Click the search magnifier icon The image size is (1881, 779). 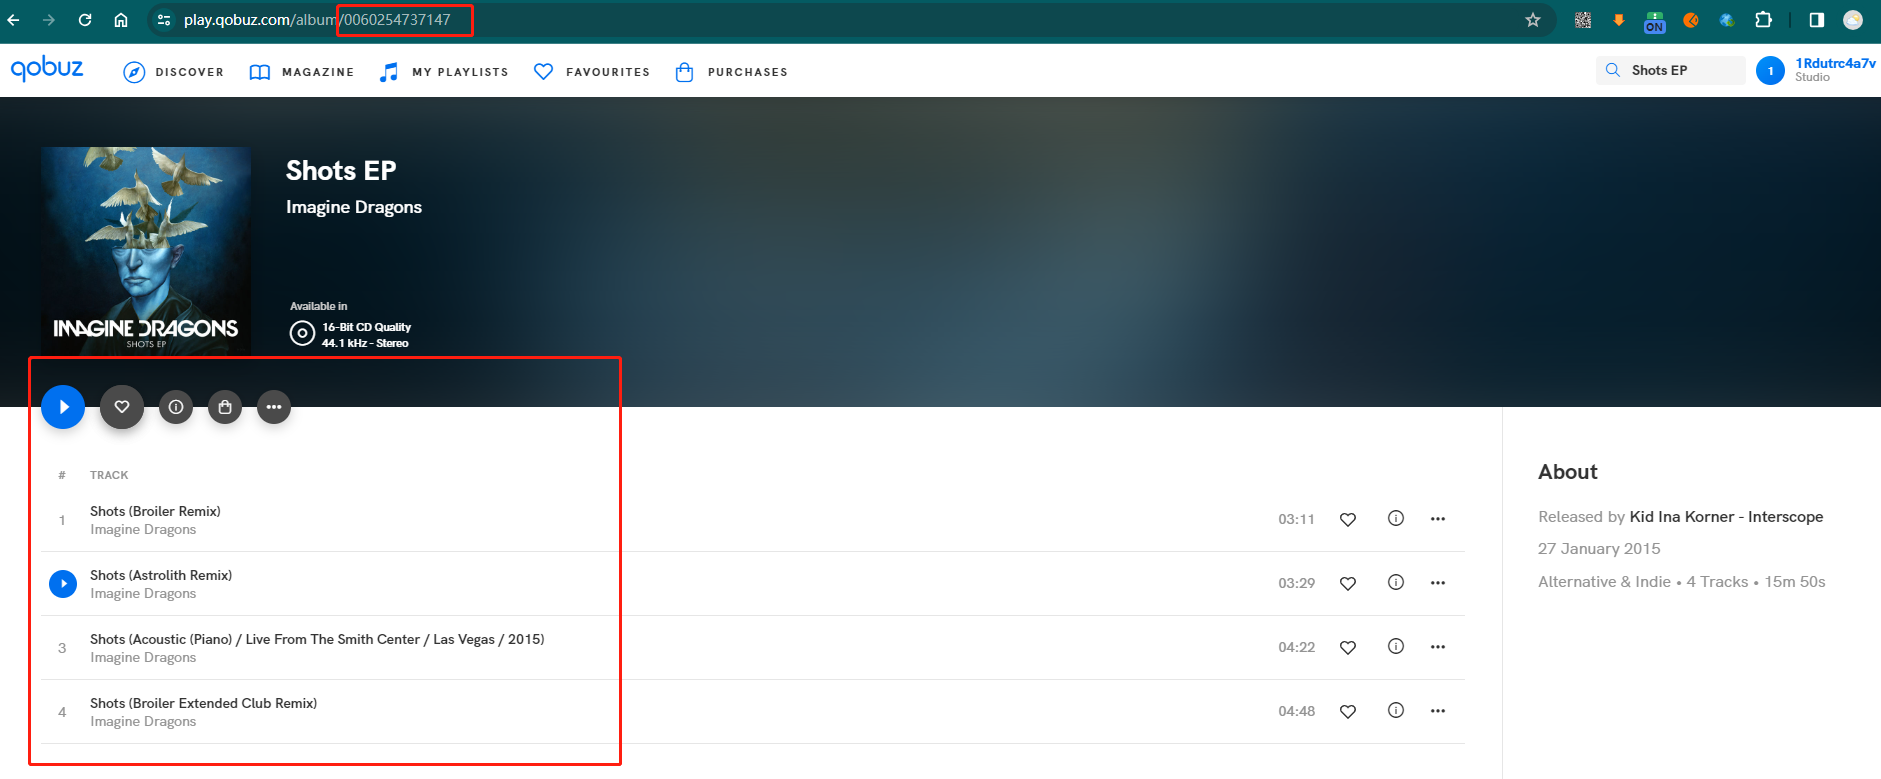1612,70
